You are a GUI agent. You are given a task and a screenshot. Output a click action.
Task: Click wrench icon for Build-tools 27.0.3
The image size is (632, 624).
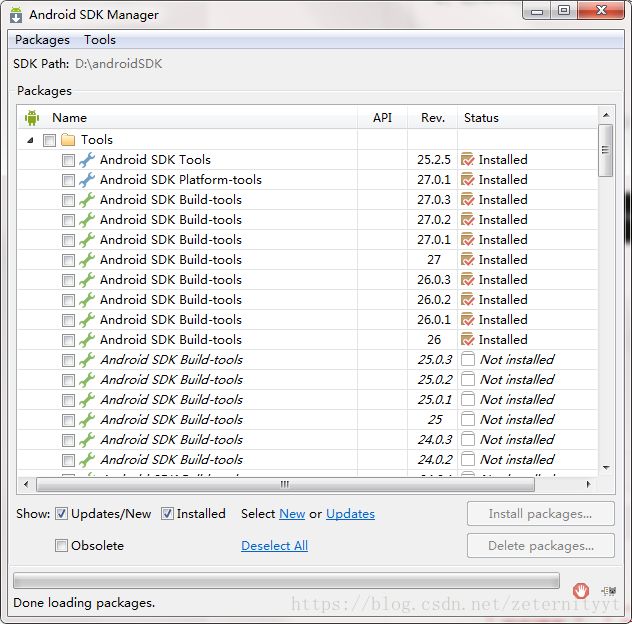point(87,200)
